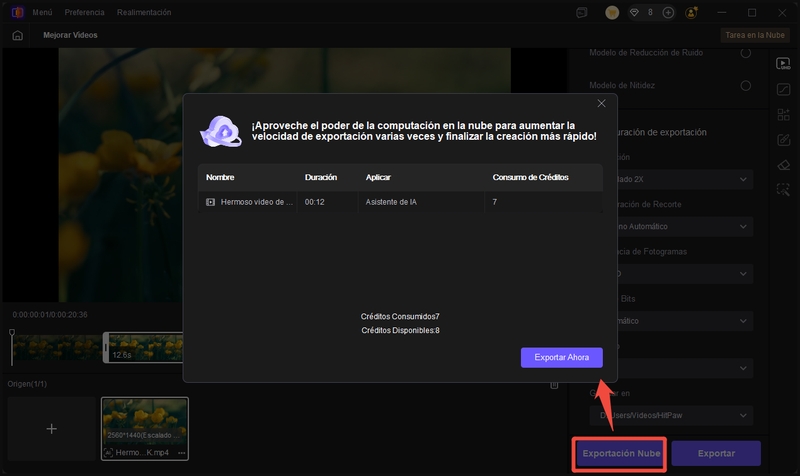Click the video preview area

(285, 174)
